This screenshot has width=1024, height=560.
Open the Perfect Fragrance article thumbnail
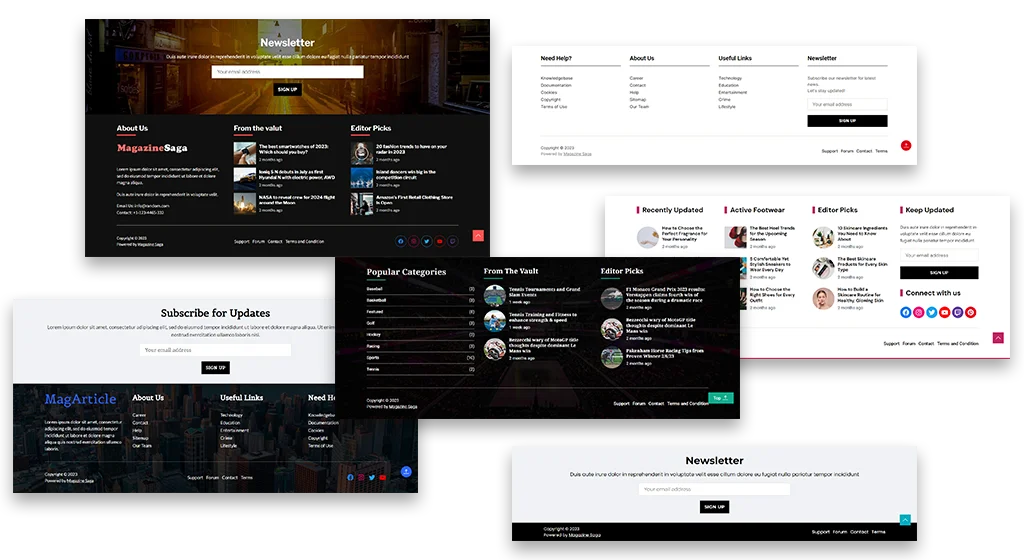[647, 237]
